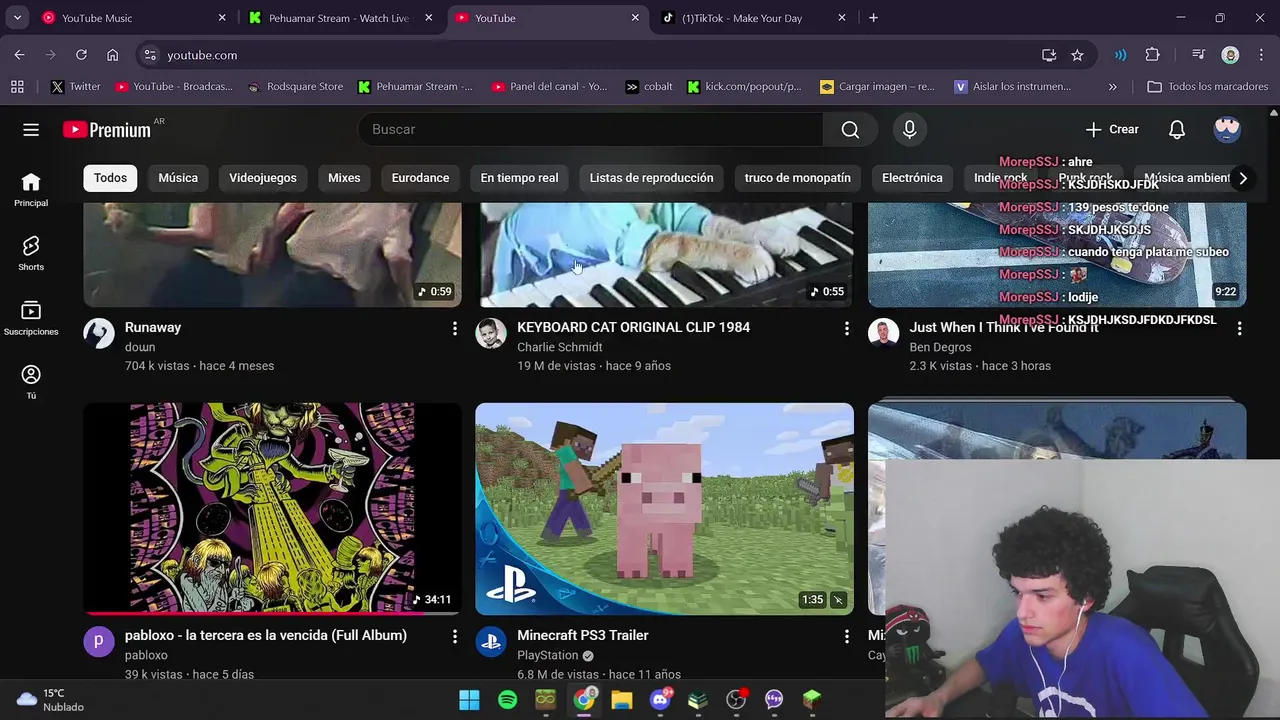Click the browser home button
This screenshot has width=1280, height=720.
coord(112,55)
